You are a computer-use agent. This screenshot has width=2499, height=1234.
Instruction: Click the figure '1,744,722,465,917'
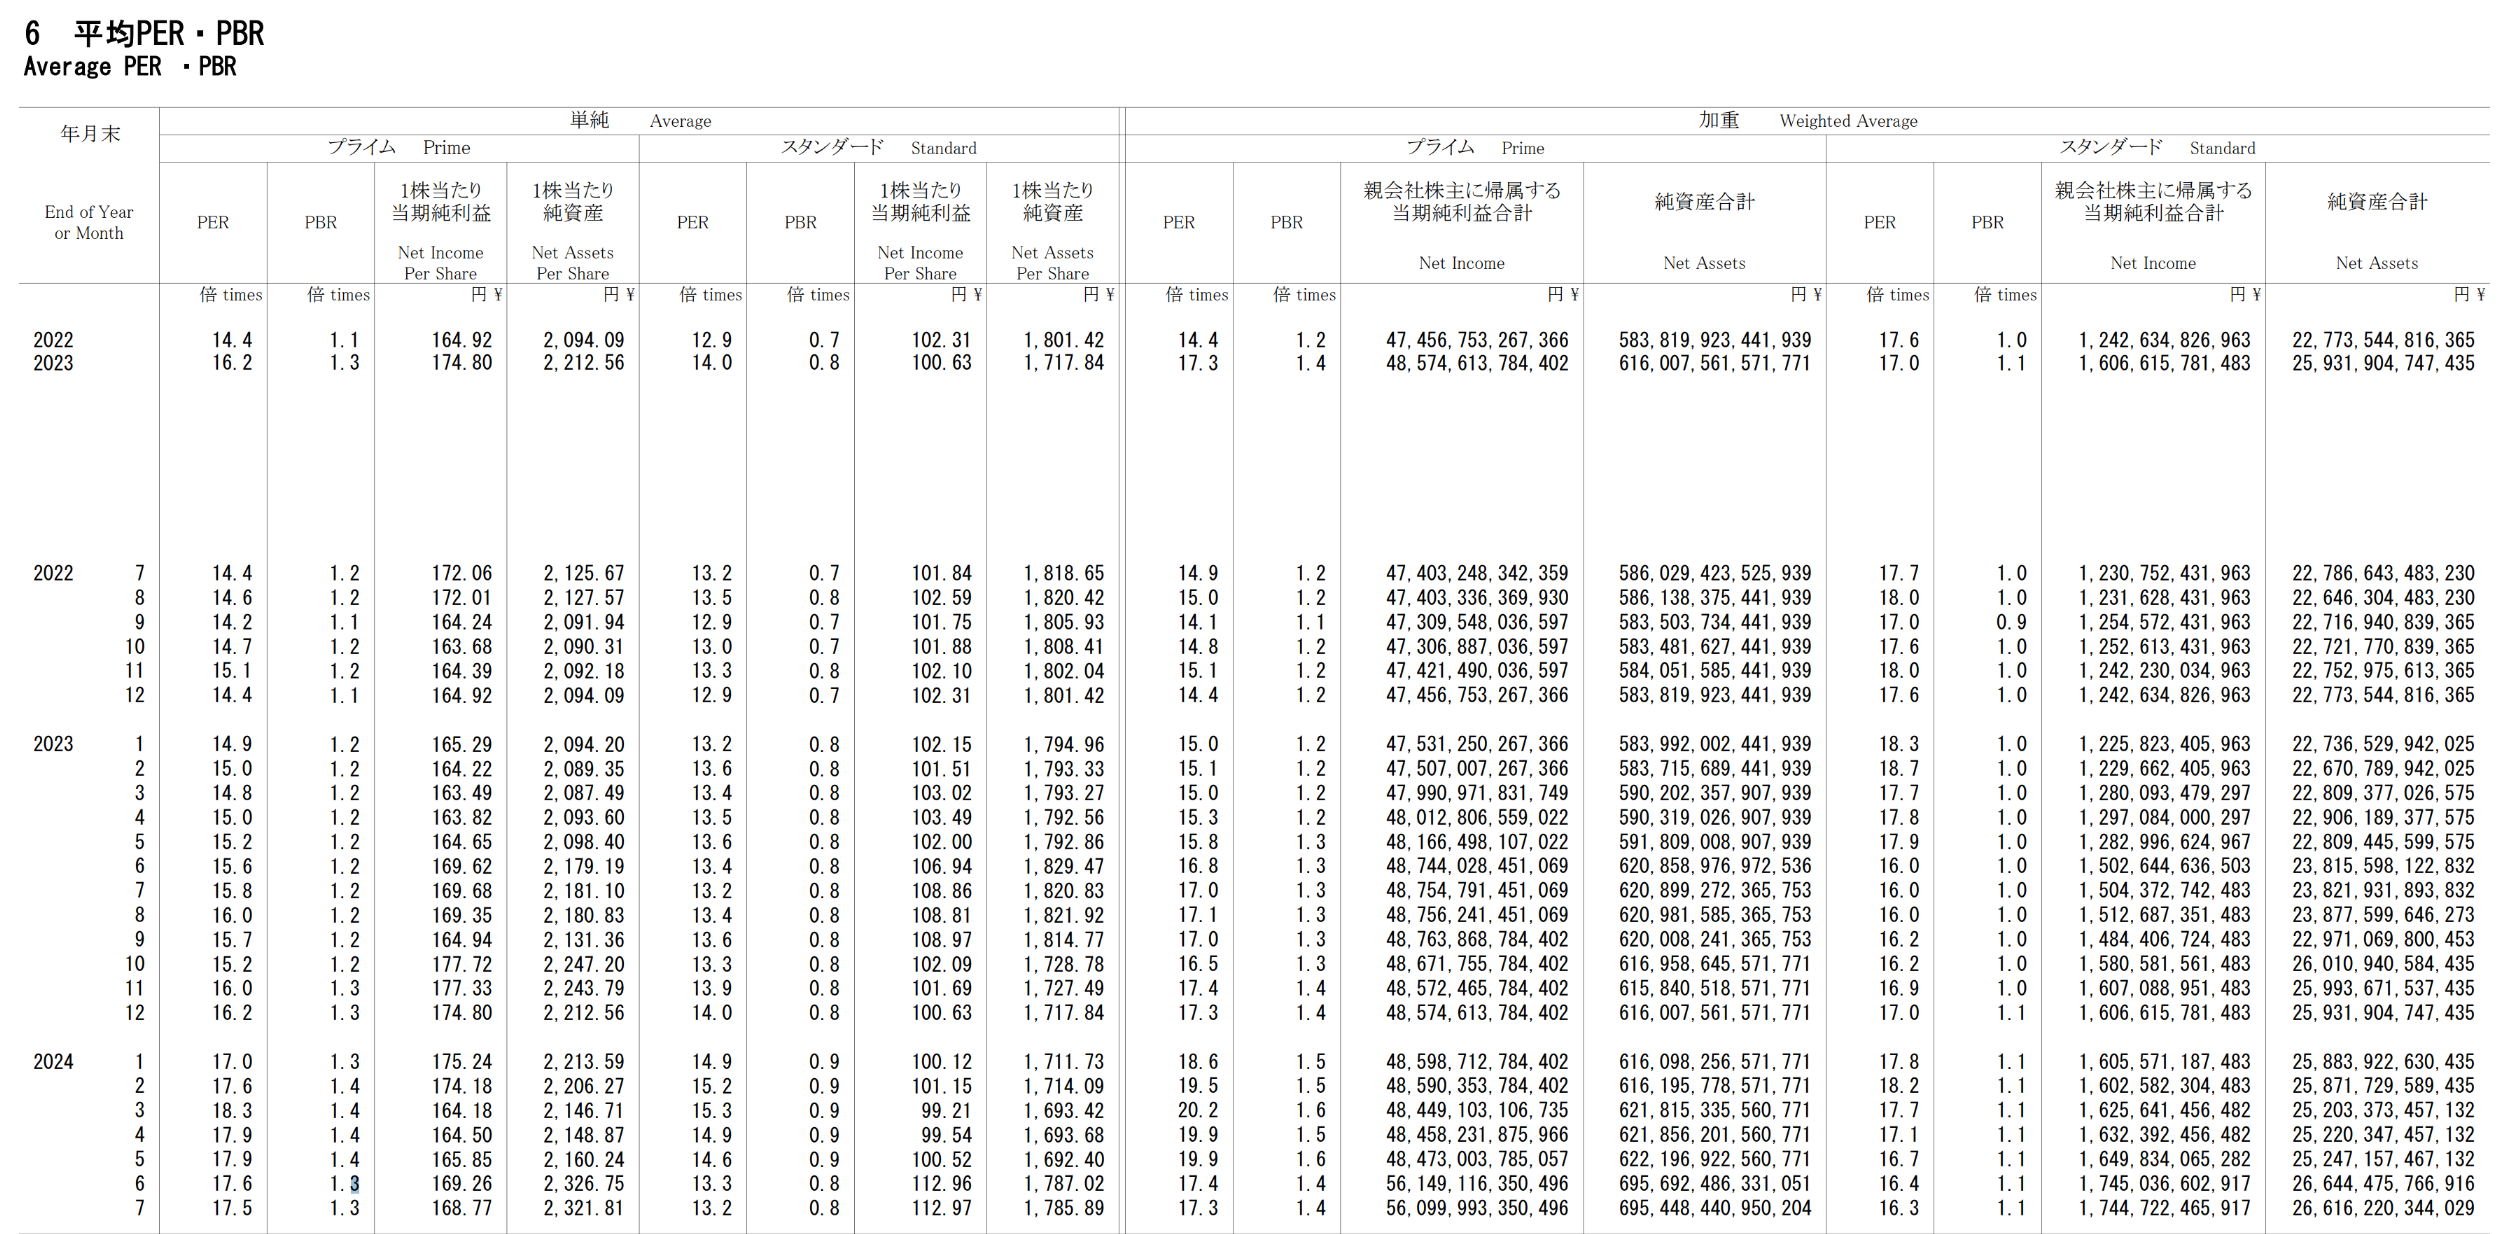pyautogui.click(x=2164, y=1208)
